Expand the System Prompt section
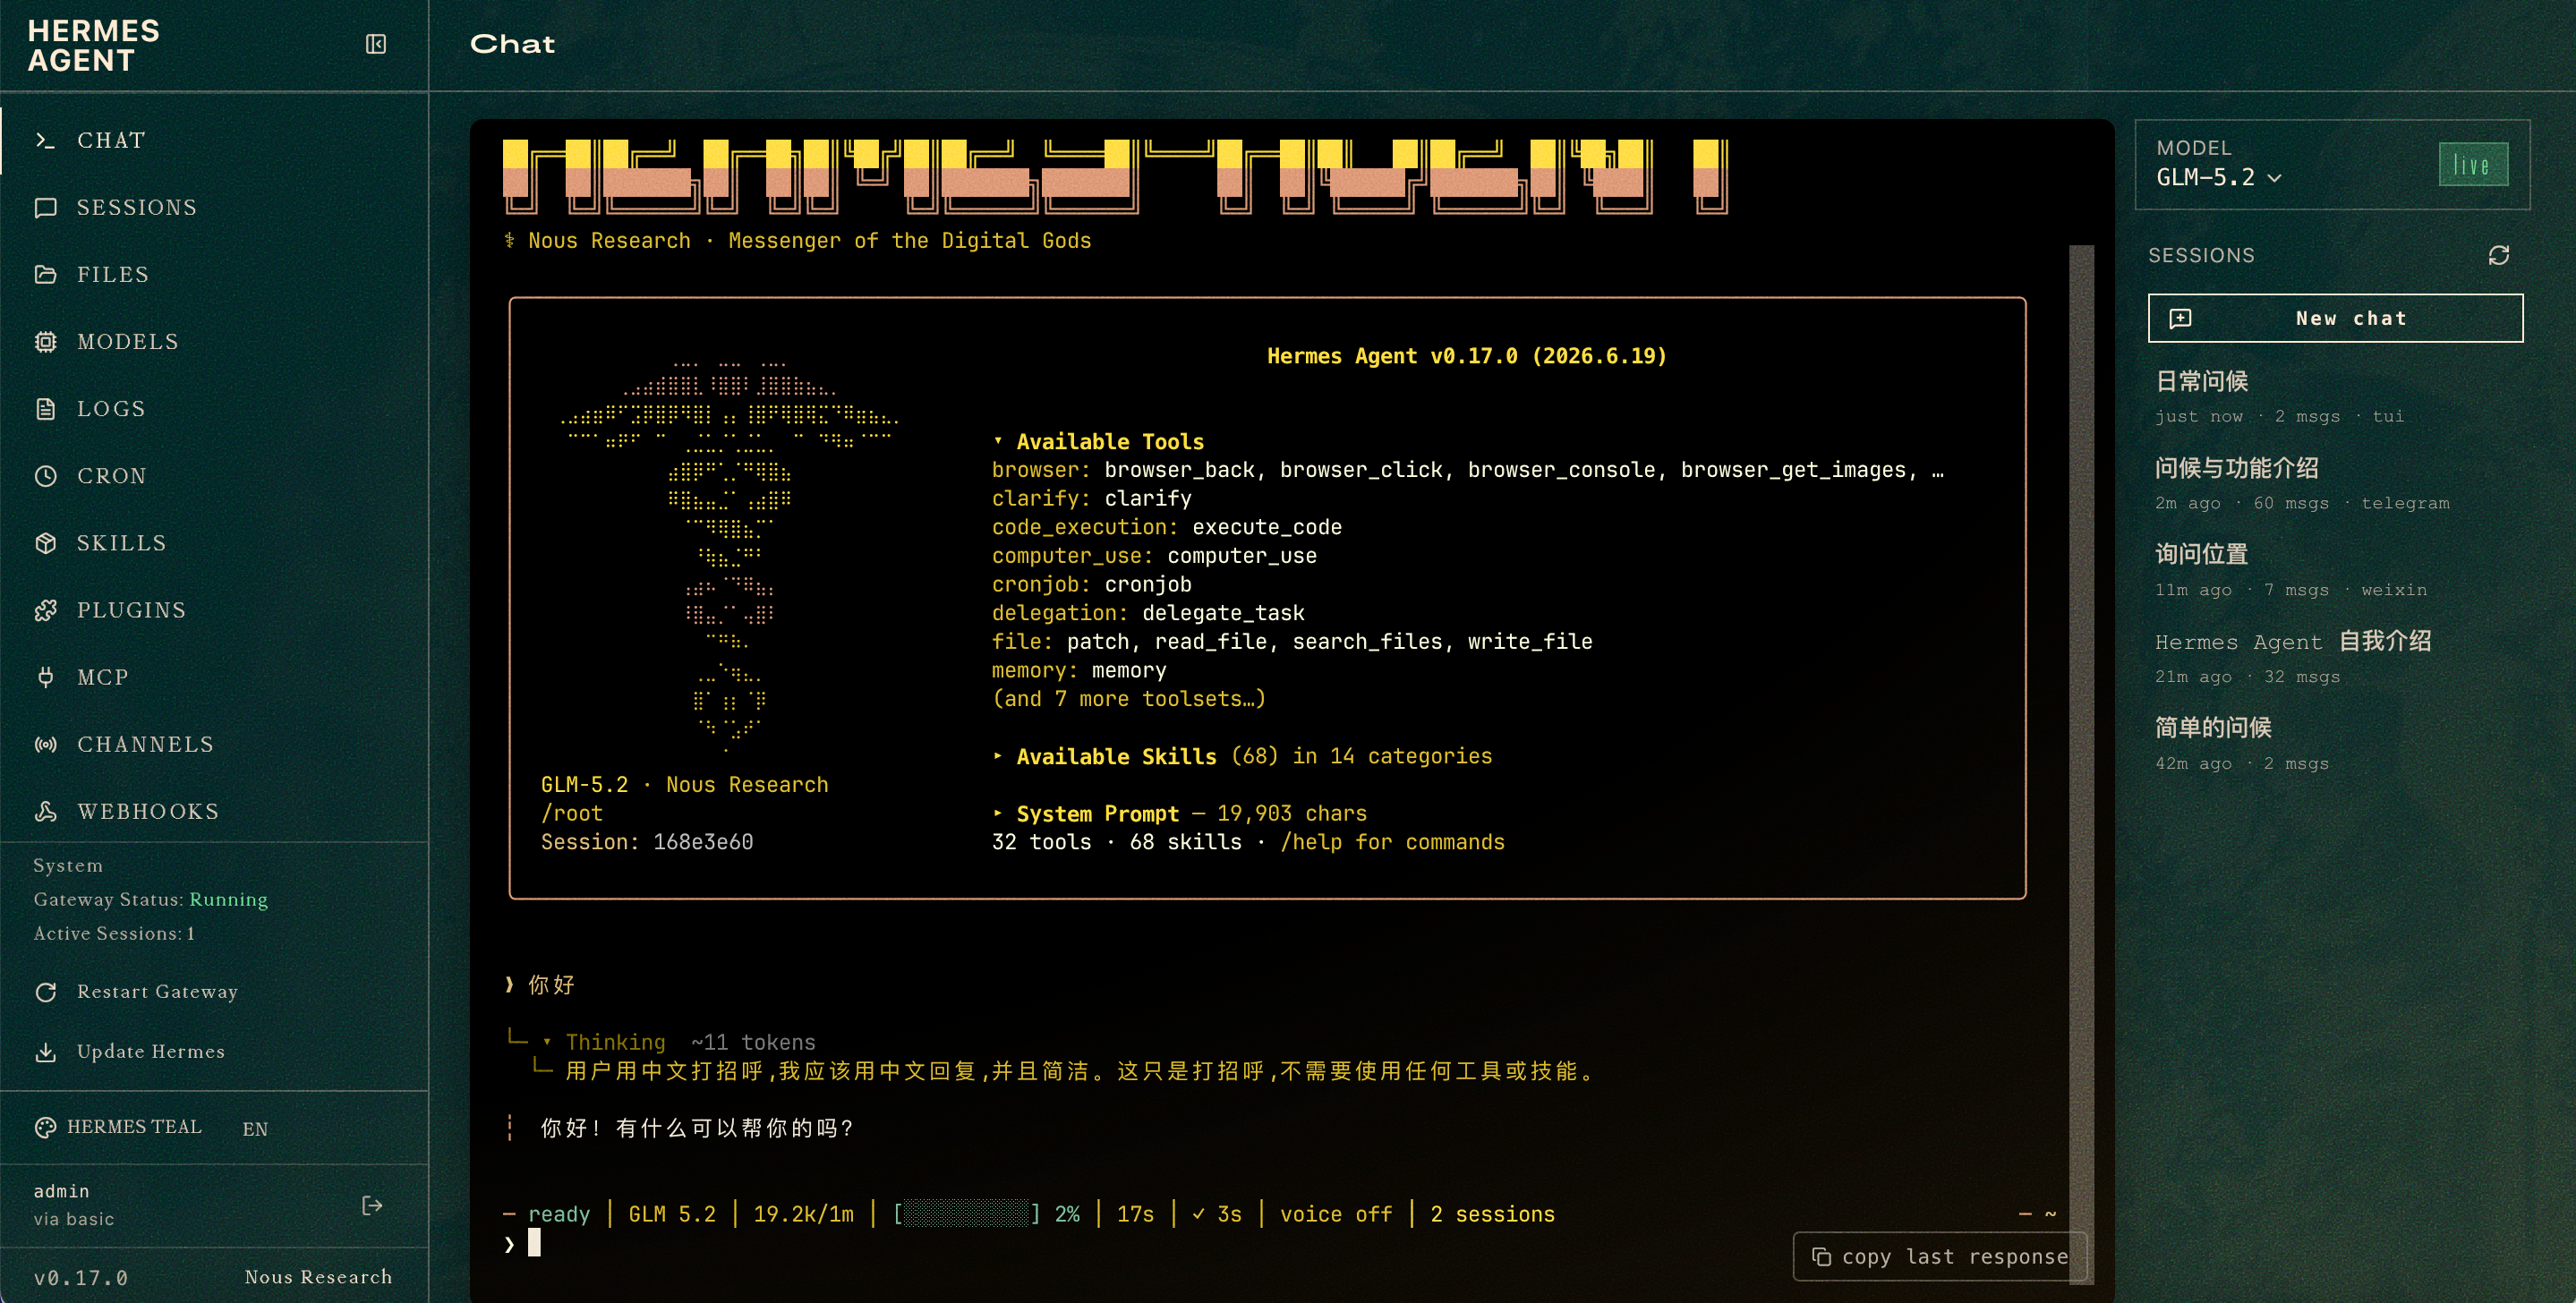2576x1303 pixels. coord(997,813)
